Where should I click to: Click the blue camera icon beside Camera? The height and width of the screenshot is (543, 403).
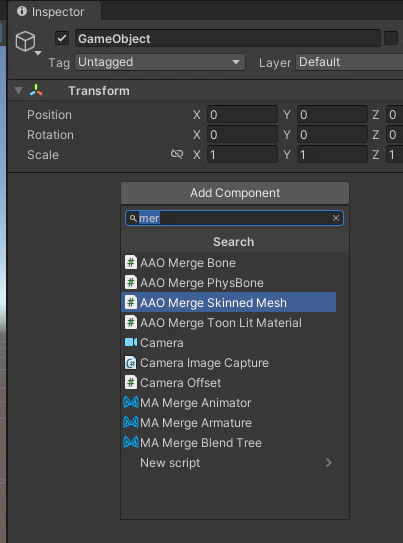[x=131, y=342]
